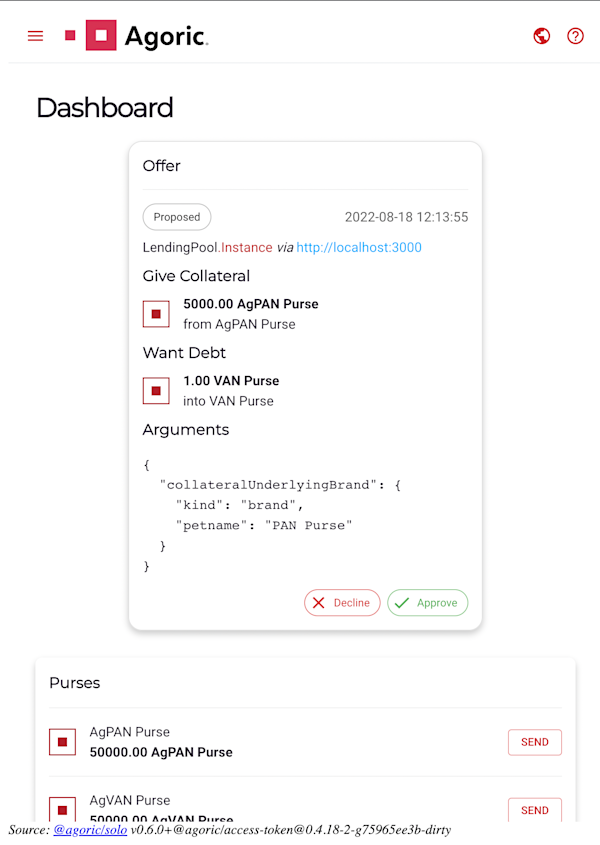Screen dimensions: 600x845
Task: Open the help question mark icon
Action: [x=575, y=36]
